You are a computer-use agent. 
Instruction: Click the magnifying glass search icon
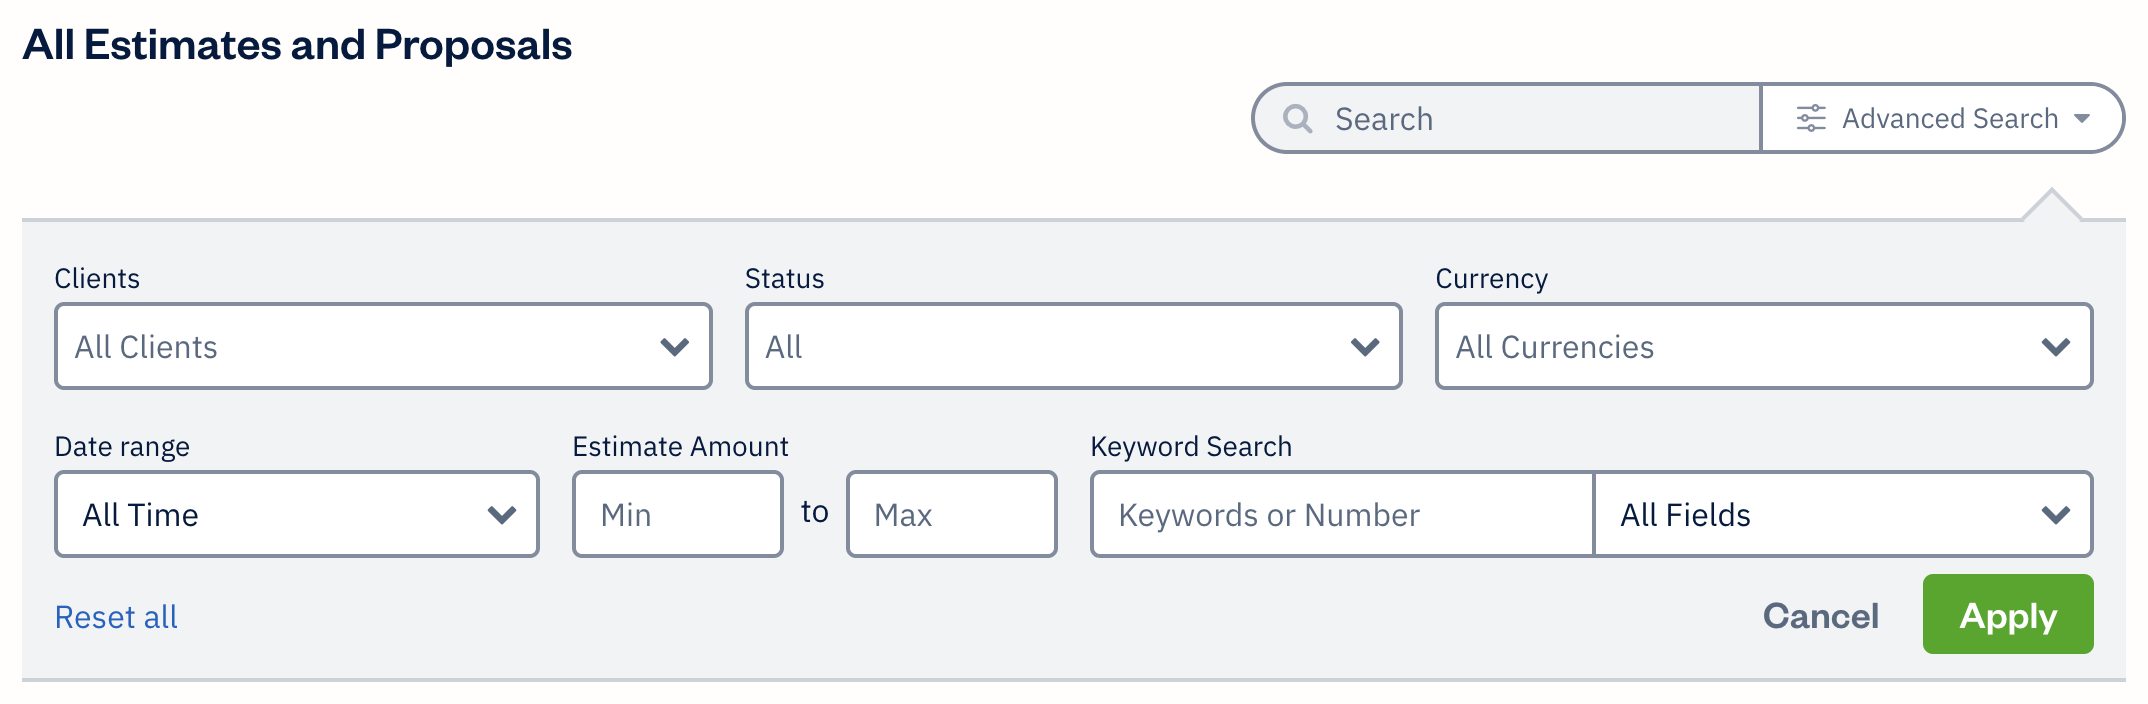1297,117
